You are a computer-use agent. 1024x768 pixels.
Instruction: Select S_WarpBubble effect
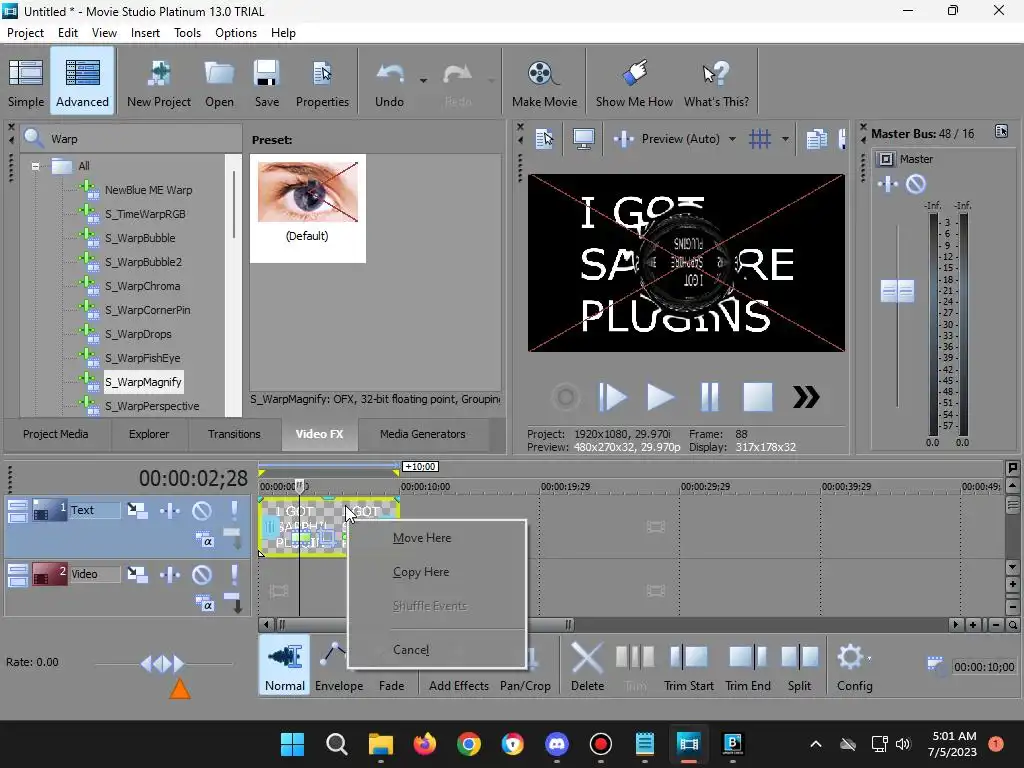tap(140, 238)
